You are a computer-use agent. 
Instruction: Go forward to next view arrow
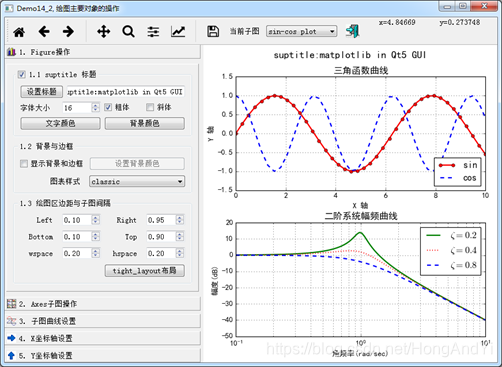click(68, 32)
